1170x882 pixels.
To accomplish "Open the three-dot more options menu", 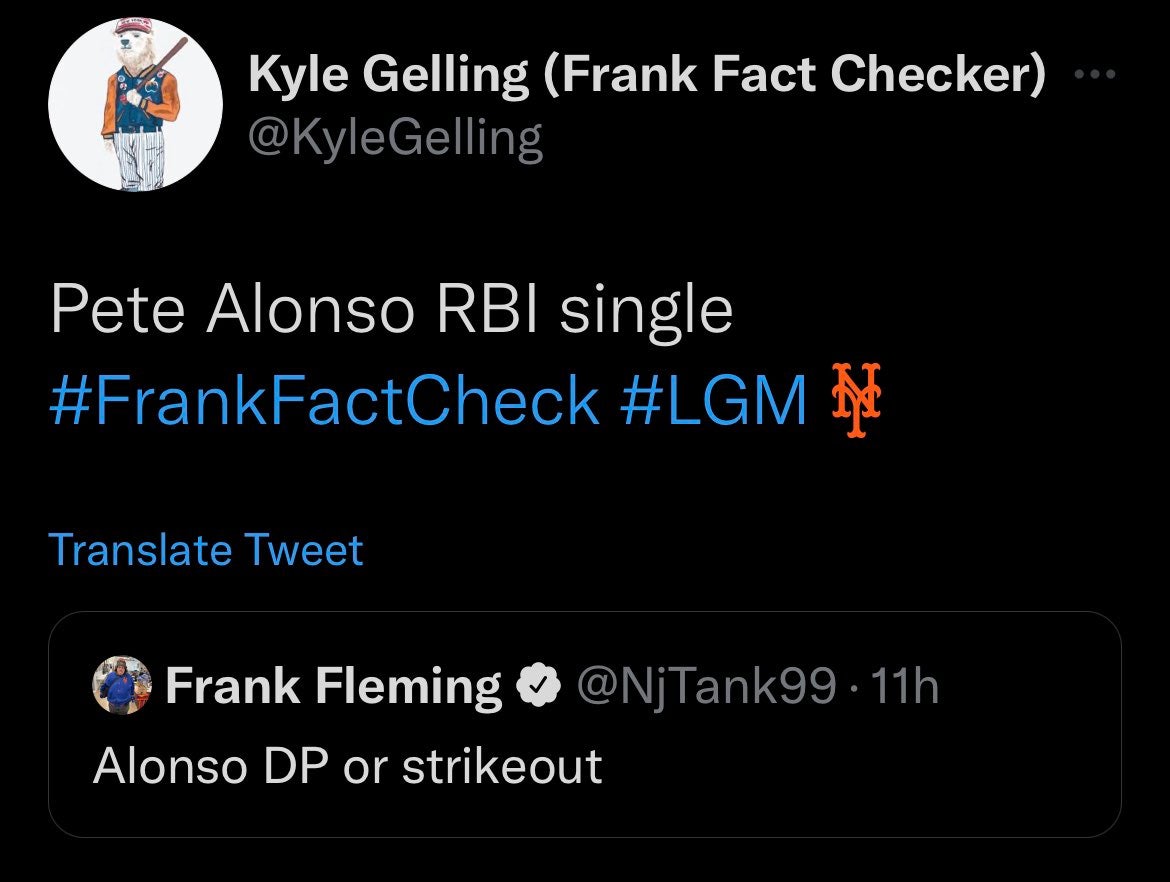I will click(1095, 76).
